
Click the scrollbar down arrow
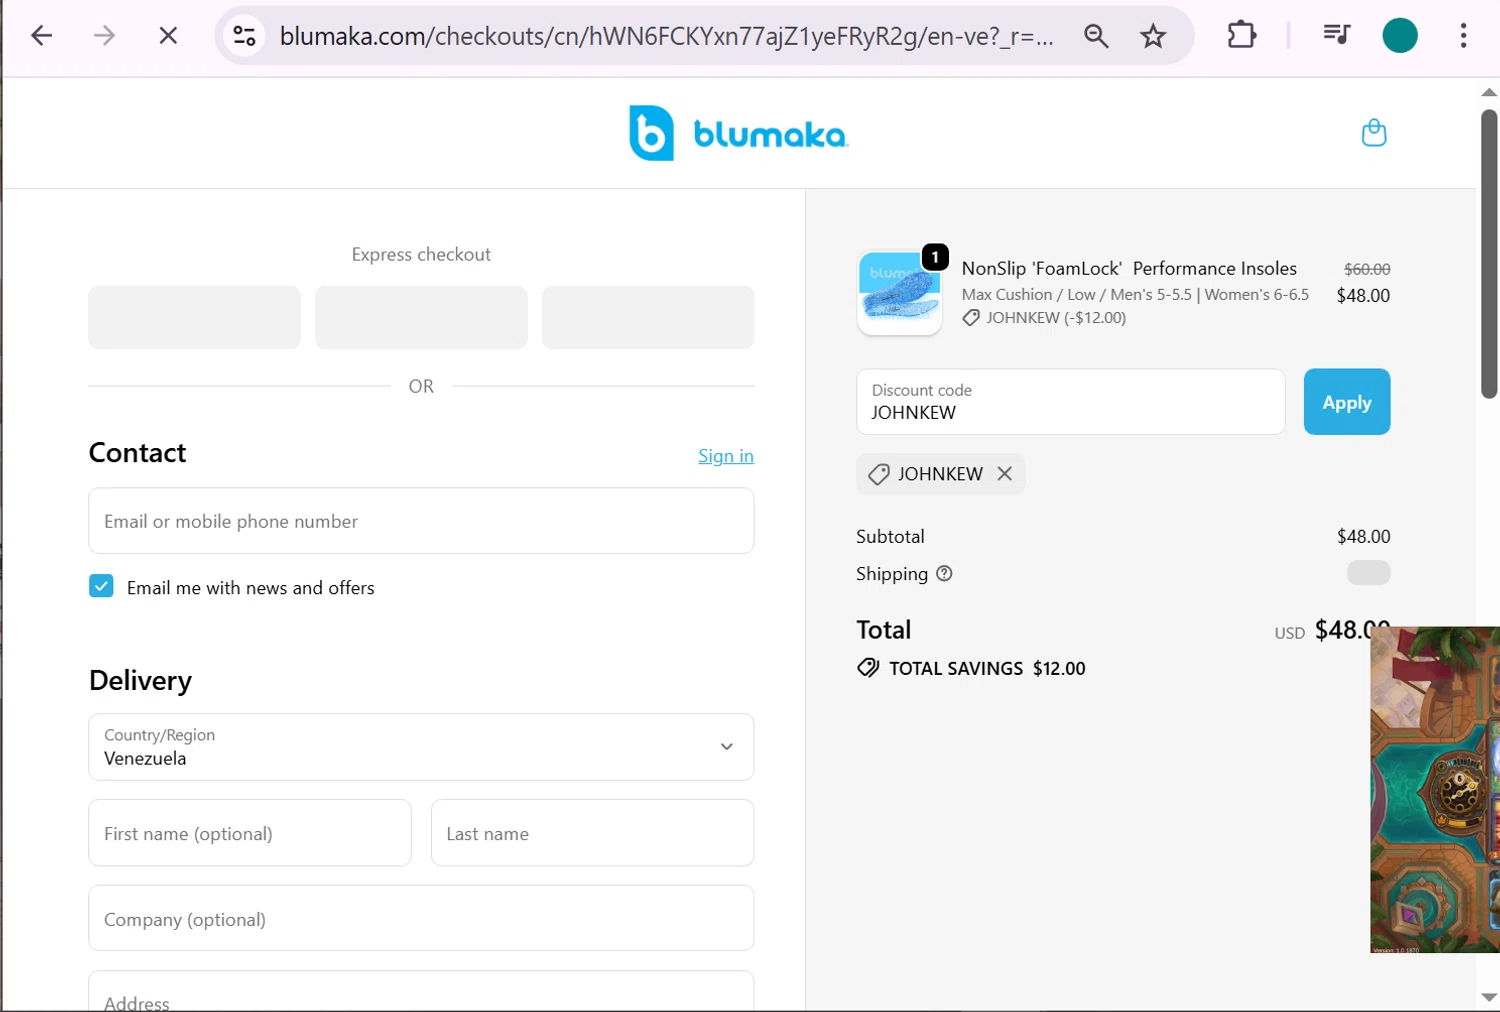tap(1488, 997)
